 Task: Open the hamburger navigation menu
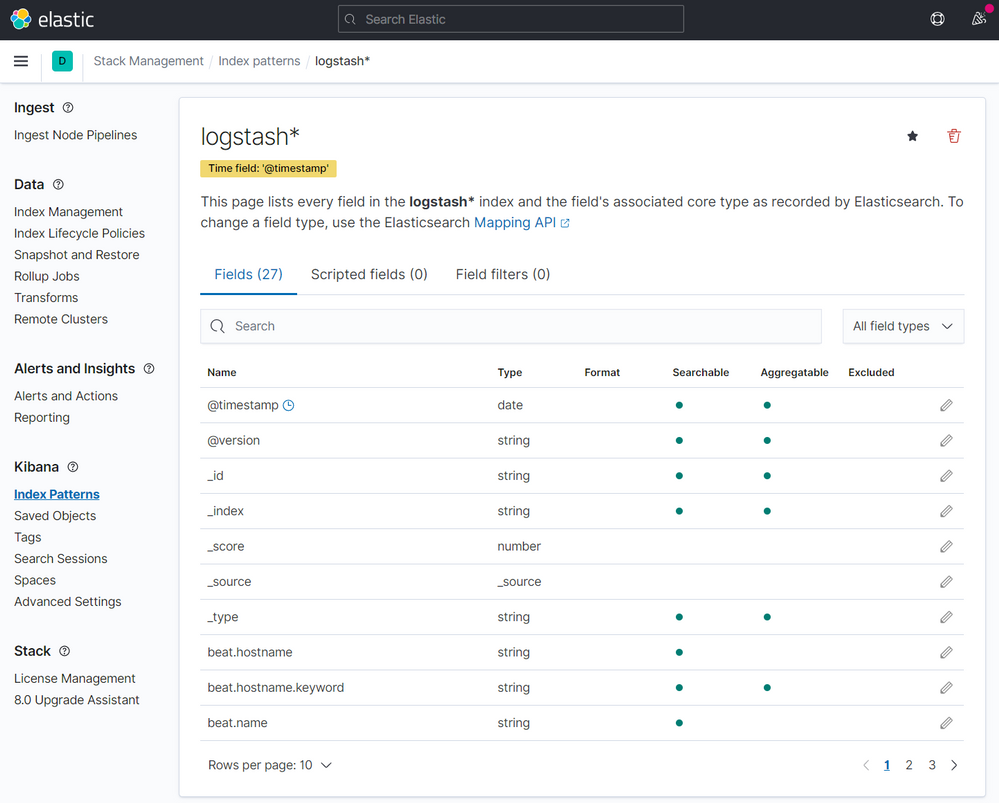(x=21, y=61)
